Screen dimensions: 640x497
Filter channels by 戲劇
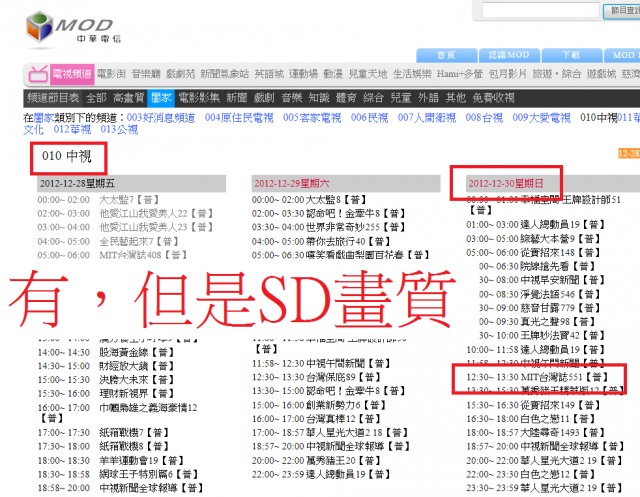tap(264, 98)
